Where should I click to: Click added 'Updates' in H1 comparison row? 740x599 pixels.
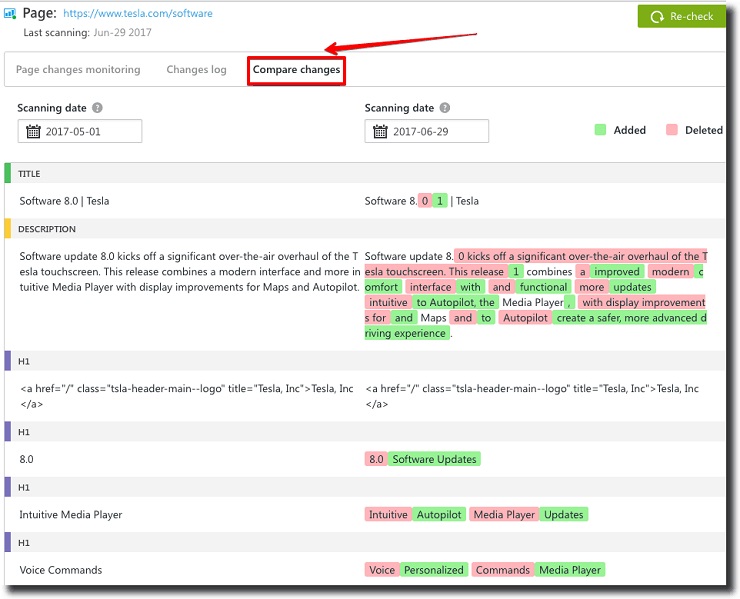[563, 515]
